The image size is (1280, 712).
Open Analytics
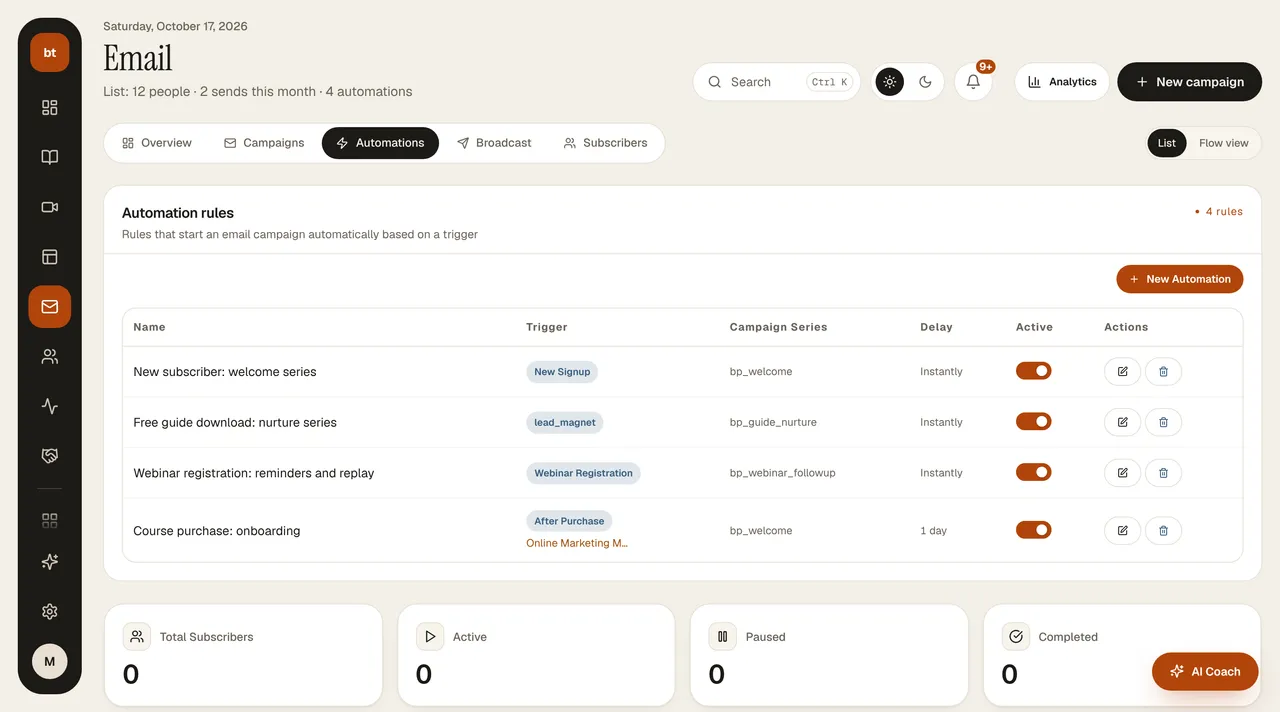(1062, 82)
